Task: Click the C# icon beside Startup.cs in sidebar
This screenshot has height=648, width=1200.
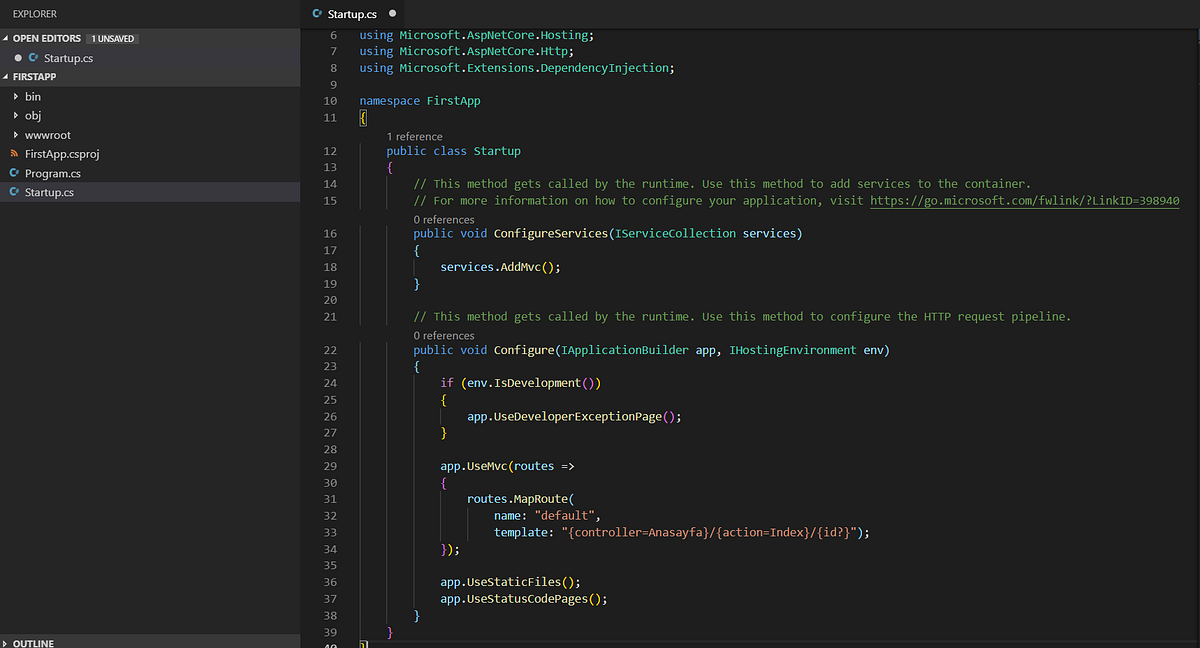Action: click(x=14, y=192)
